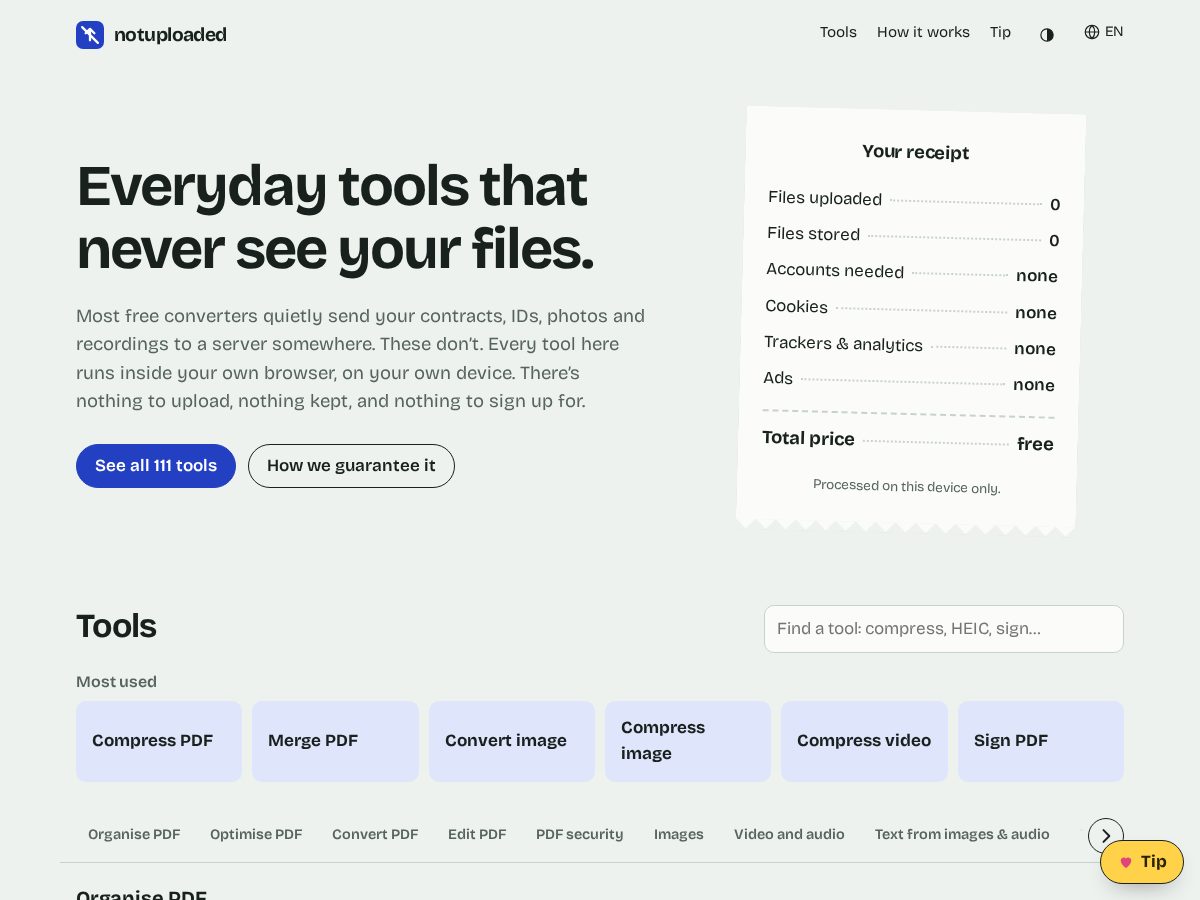
Task: Click the globe icon next to EN
Action: [1092, 32]
